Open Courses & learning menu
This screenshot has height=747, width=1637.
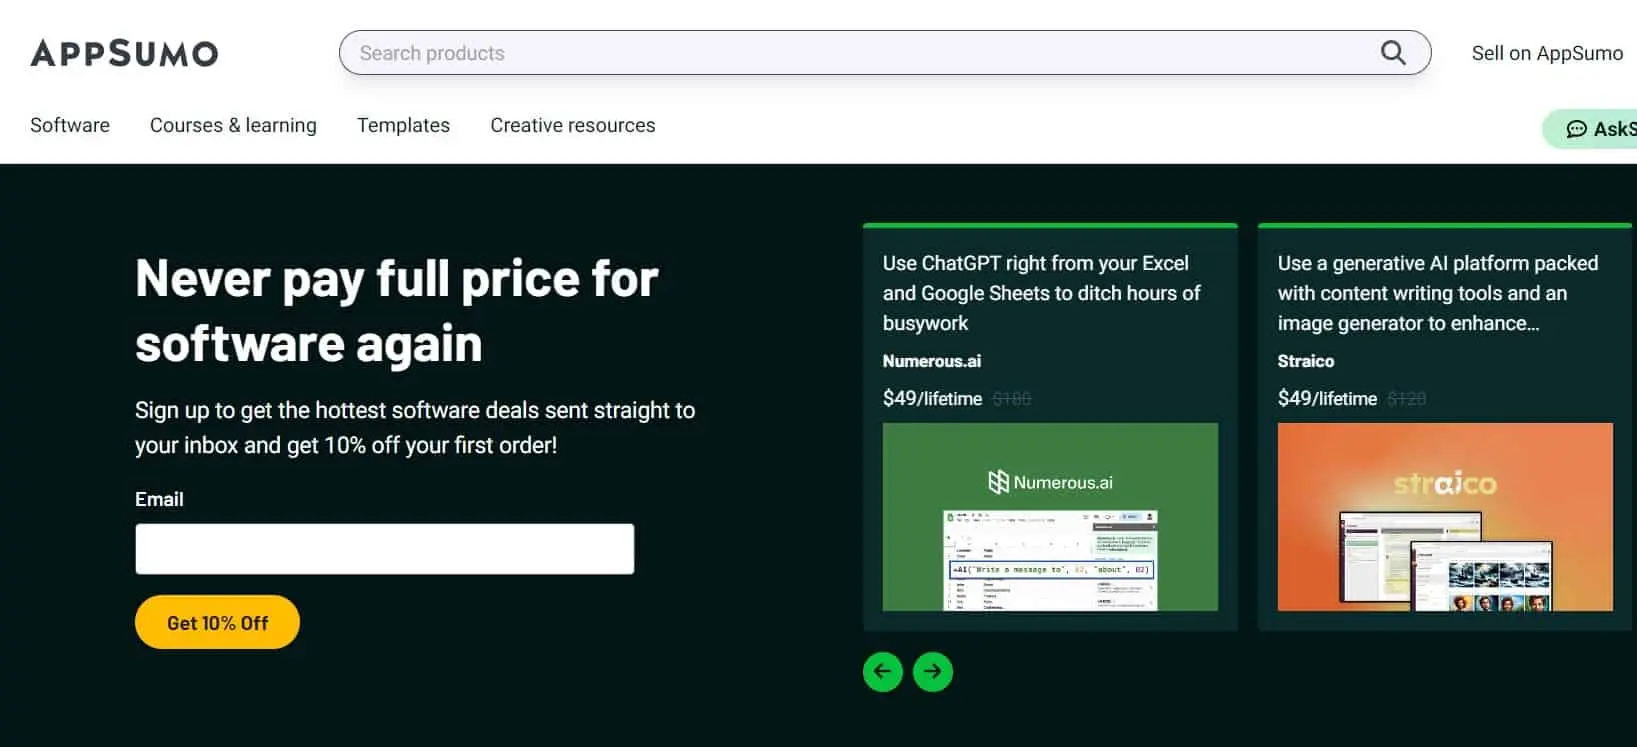tap(233, 125)
